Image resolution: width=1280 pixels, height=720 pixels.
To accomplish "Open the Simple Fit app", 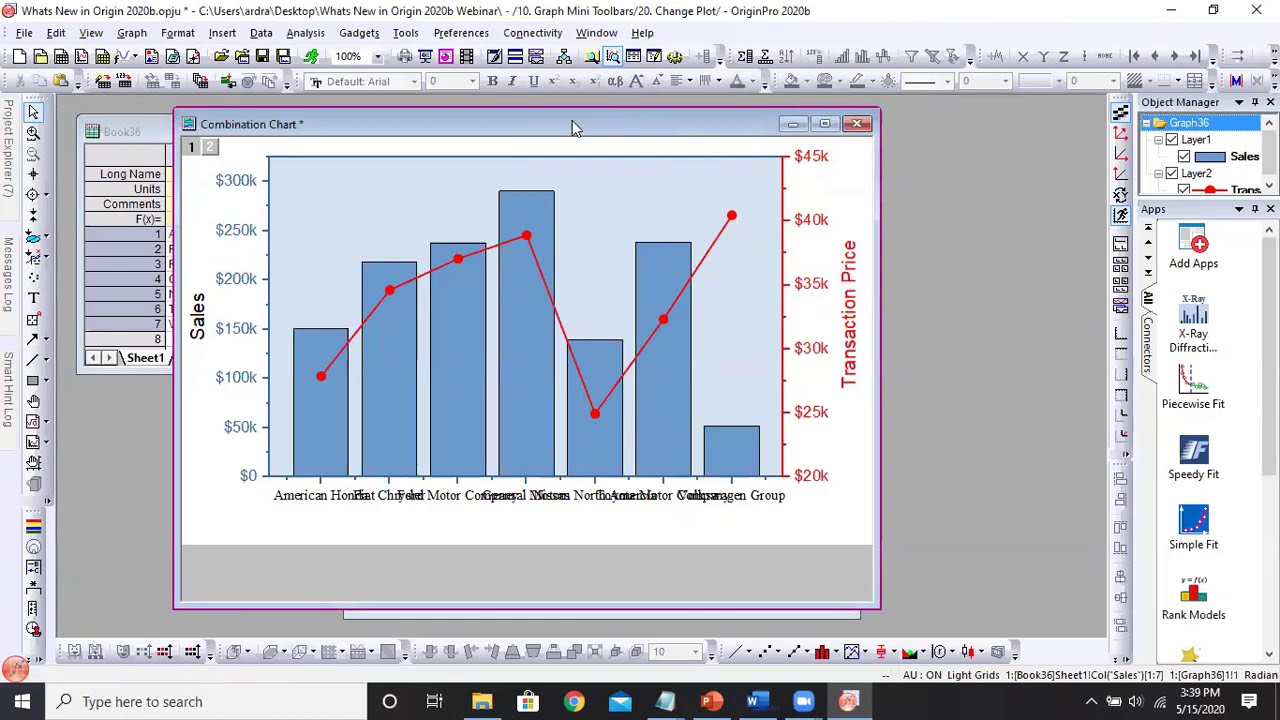I will click(x=1193, y=528).
